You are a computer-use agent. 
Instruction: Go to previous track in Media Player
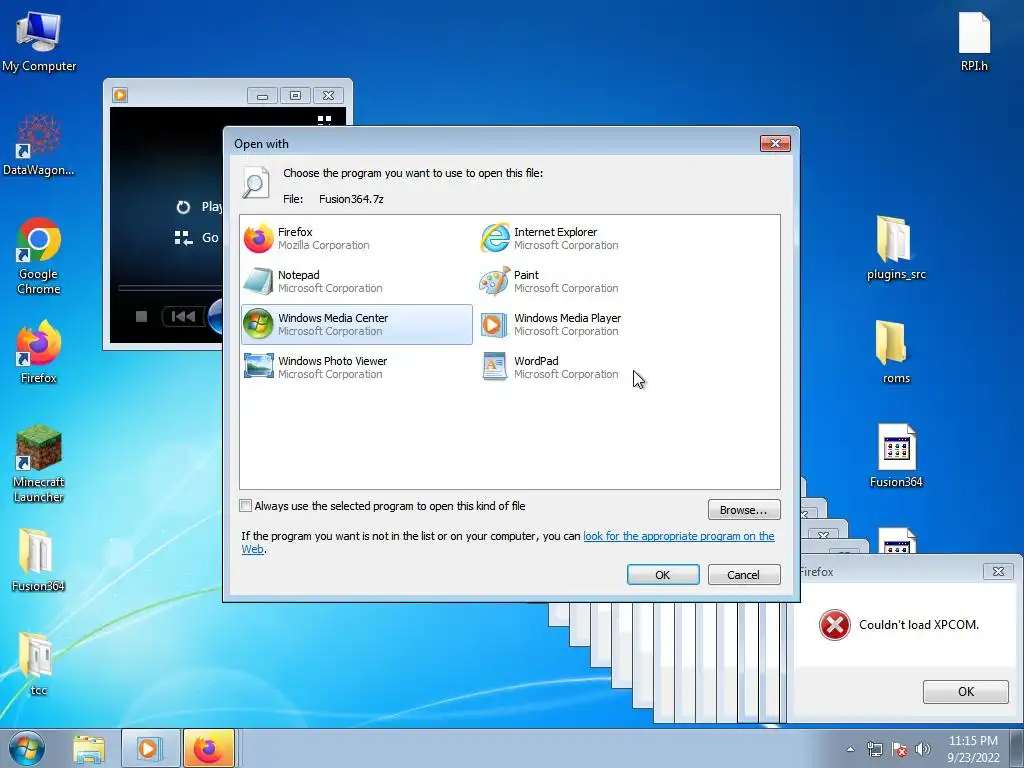point(184,317)
